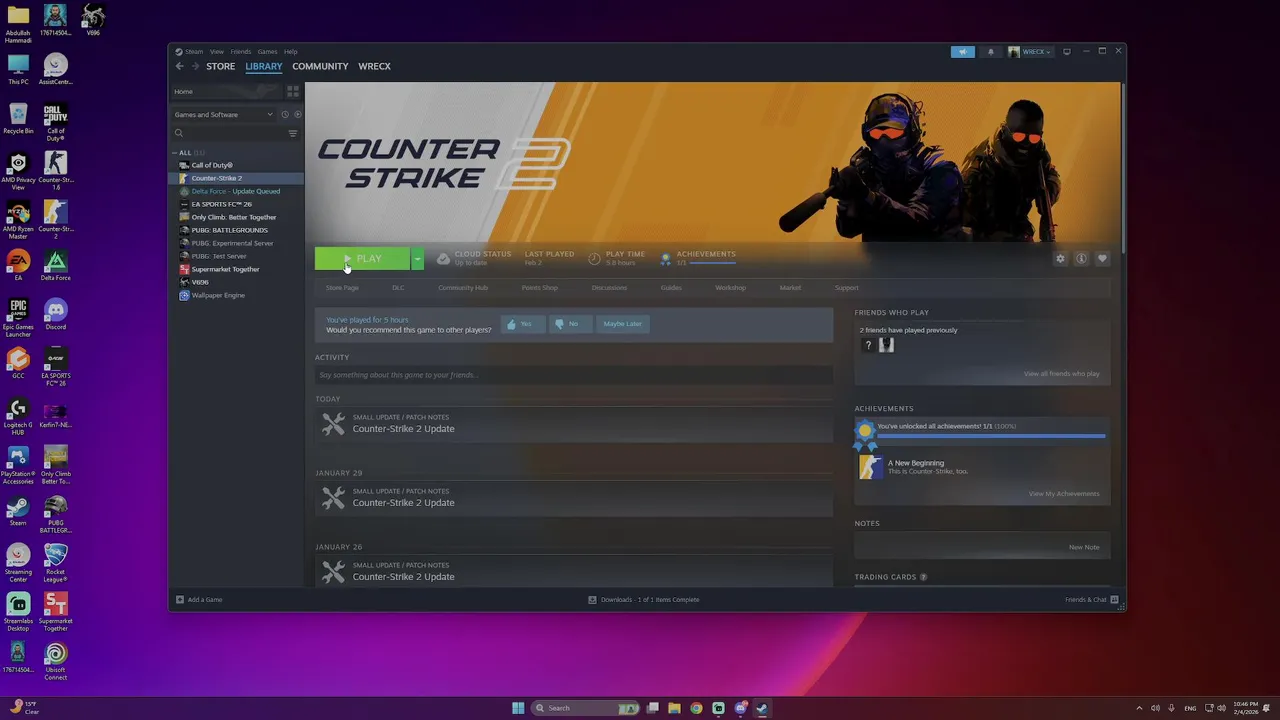Go to the STORE tab

point(221,66)
